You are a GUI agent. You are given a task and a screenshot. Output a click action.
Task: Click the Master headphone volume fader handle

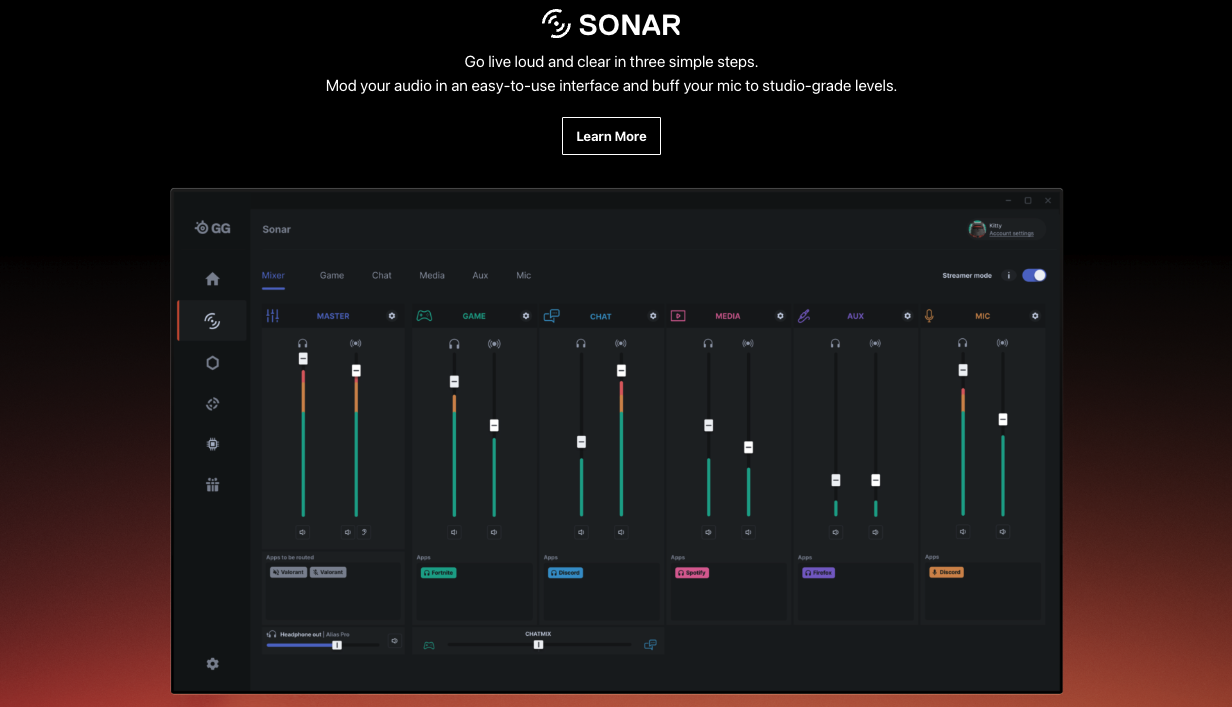coord(303,358)
